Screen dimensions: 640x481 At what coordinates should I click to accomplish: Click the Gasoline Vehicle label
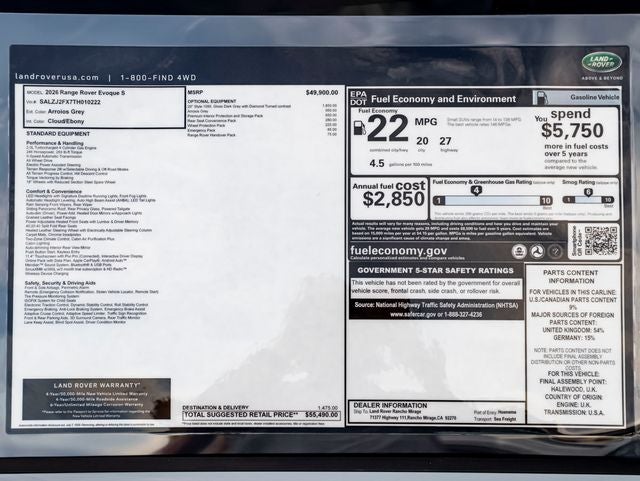[595, 97]
